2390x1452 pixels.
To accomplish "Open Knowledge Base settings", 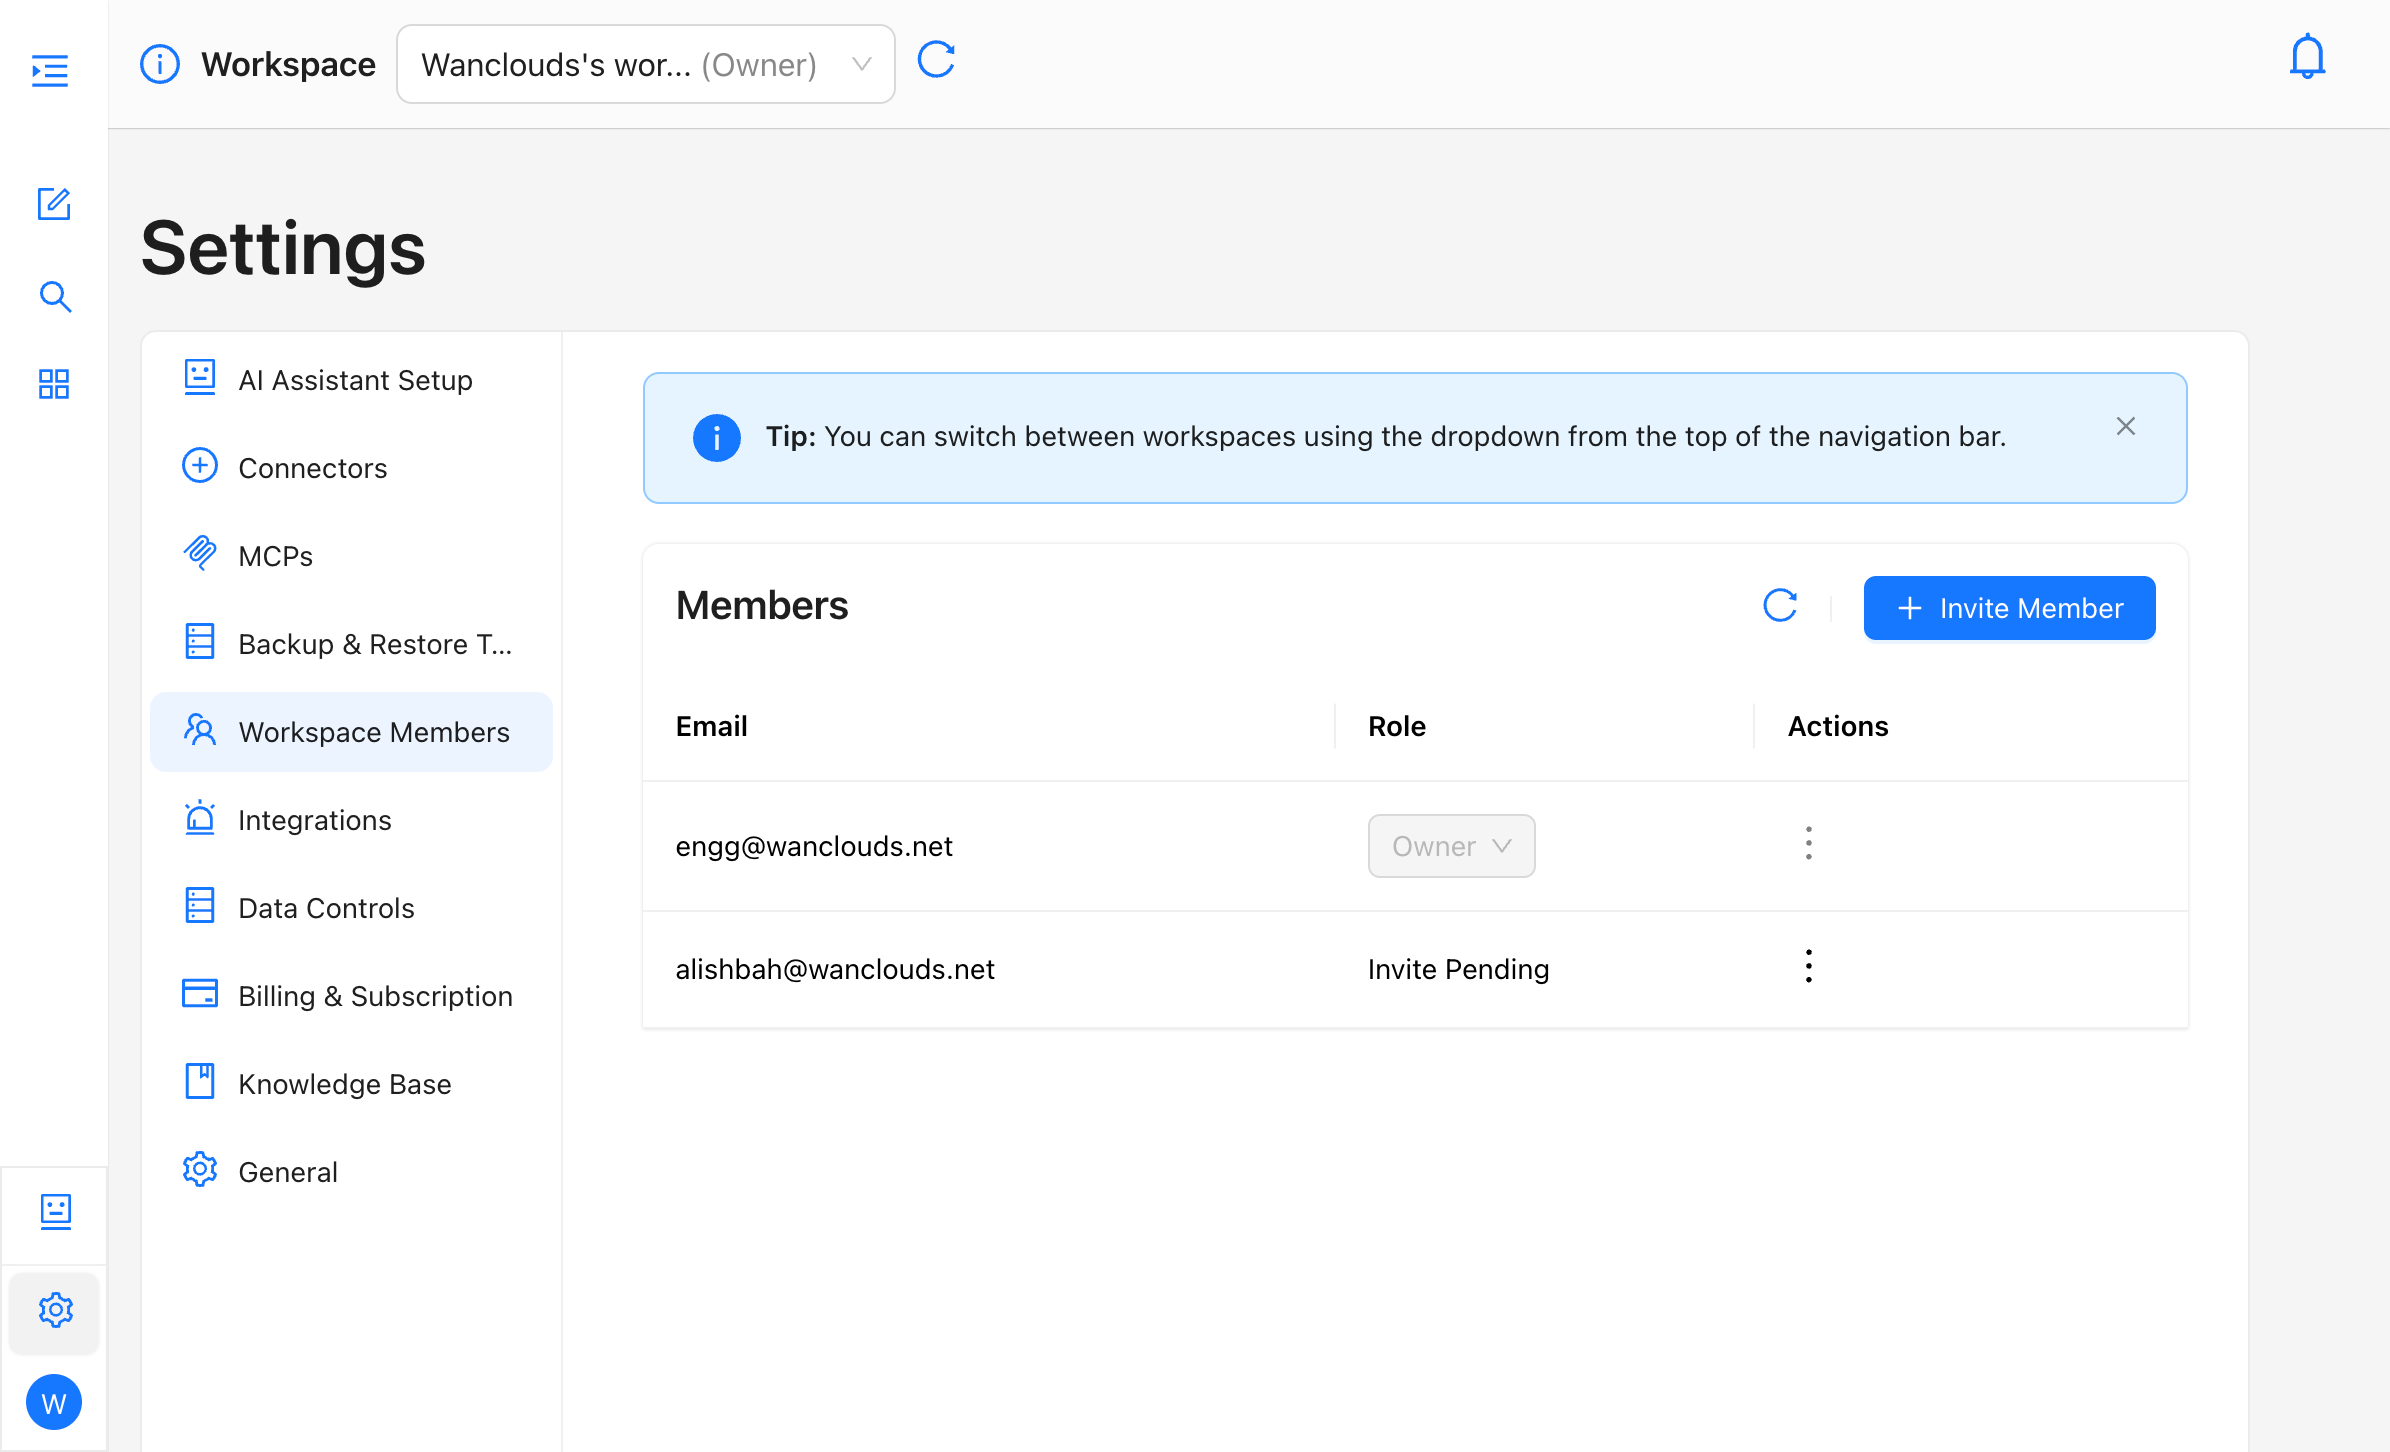I will [x=351, y=1084].
